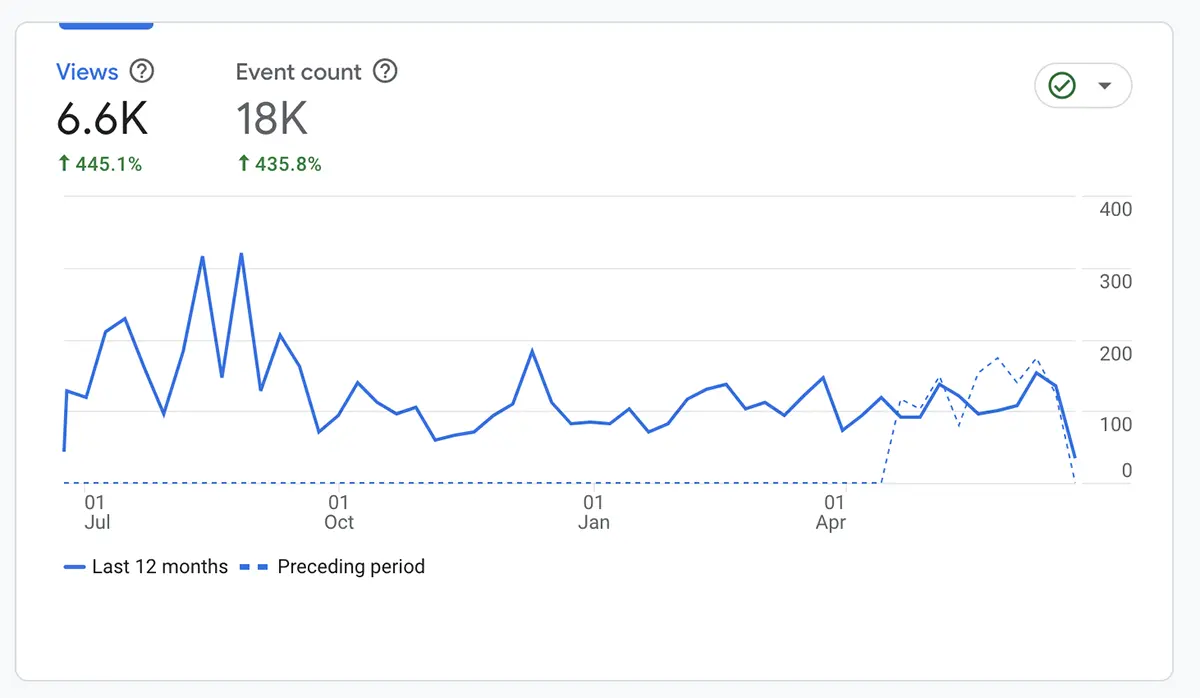This screenshot has height=698, width=1200.
Task: Open the Views metric help tooltip
Action: [x=141, y=71]
